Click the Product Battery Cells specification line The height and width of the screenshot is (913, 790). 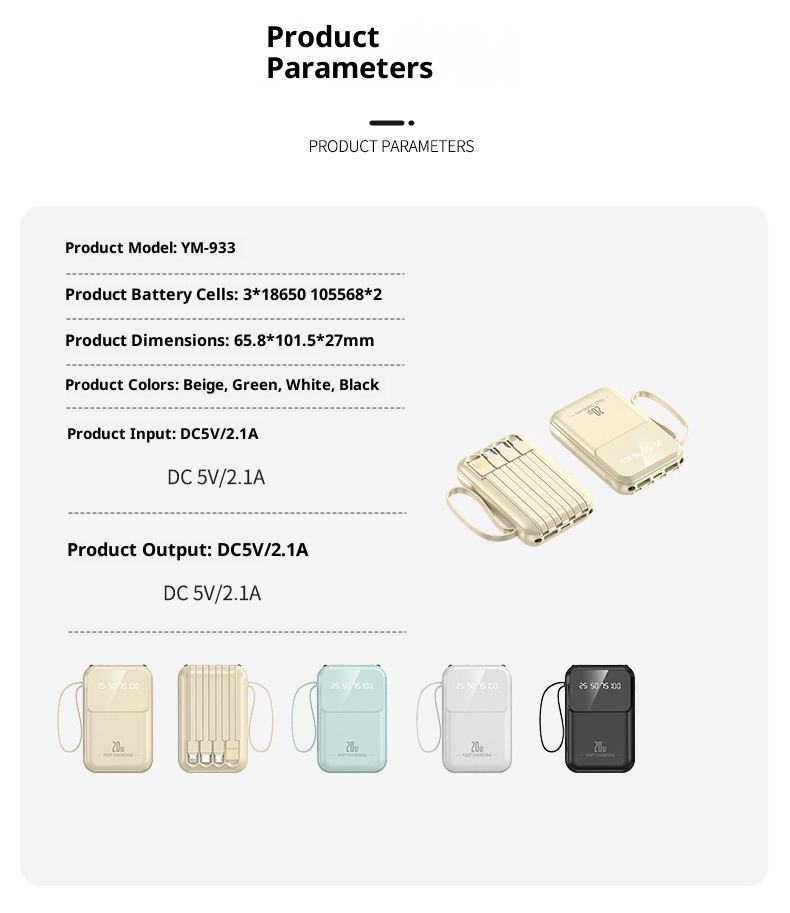pyautogui.click(x=223, y=295)
